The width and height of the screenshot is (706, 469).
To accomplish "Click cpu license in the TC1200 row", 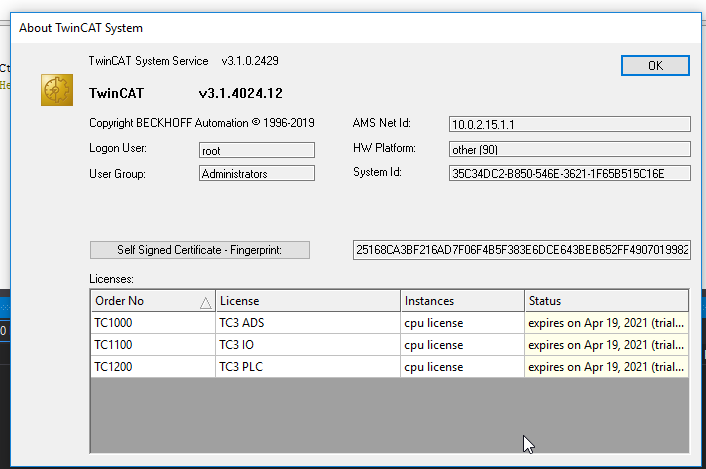I will point(462,367).
